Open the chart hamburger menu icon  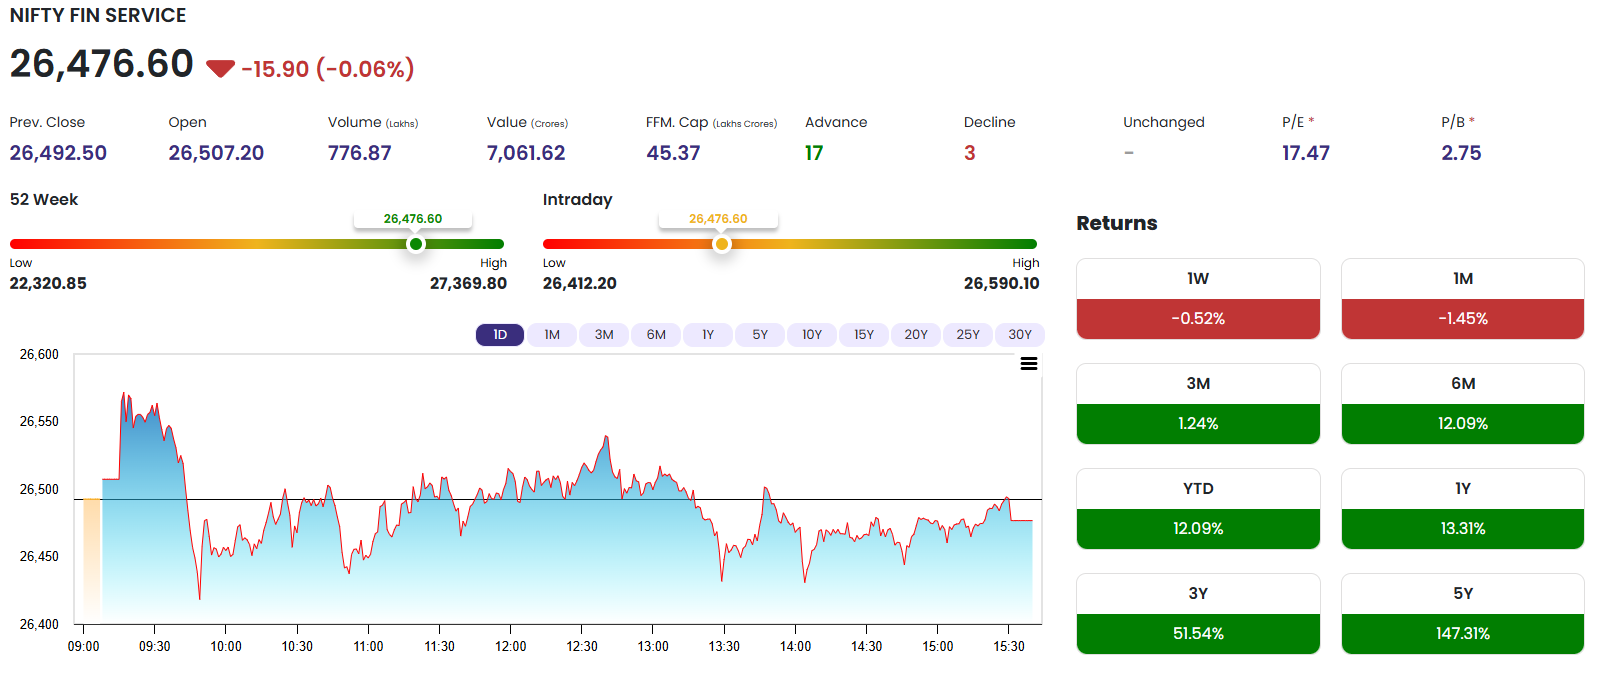tap(1028, 364)
